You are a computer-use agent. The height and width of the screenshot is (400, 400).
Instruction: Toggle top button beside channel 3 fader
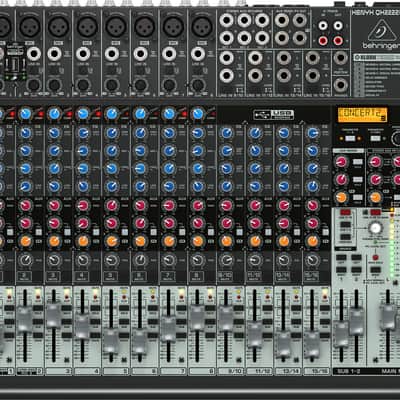pos(66,308)
